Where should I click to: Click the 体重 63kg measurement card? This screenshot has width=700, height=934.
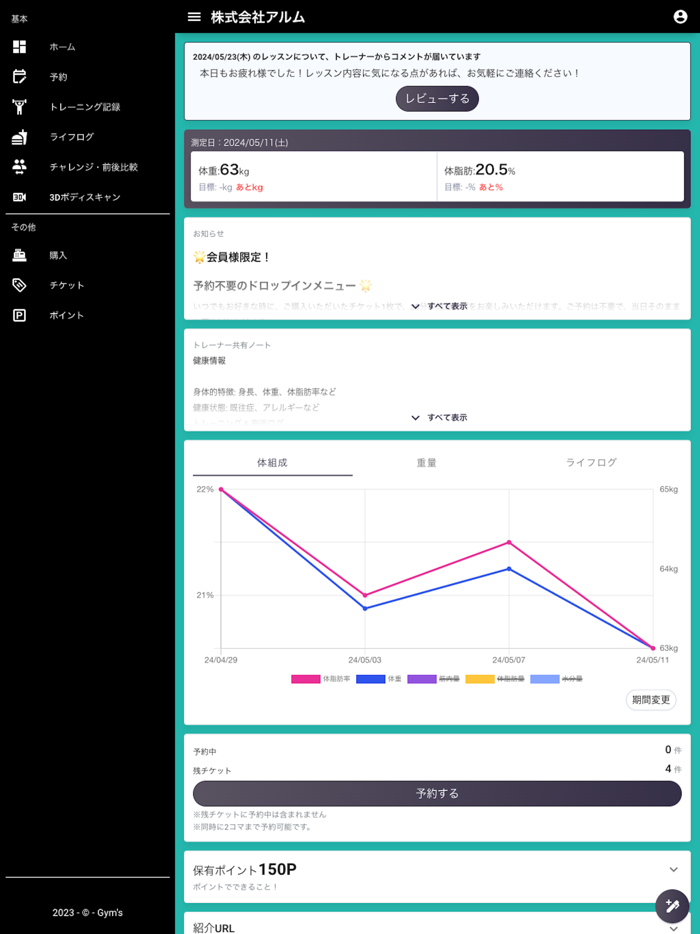[x=314, y=177]
